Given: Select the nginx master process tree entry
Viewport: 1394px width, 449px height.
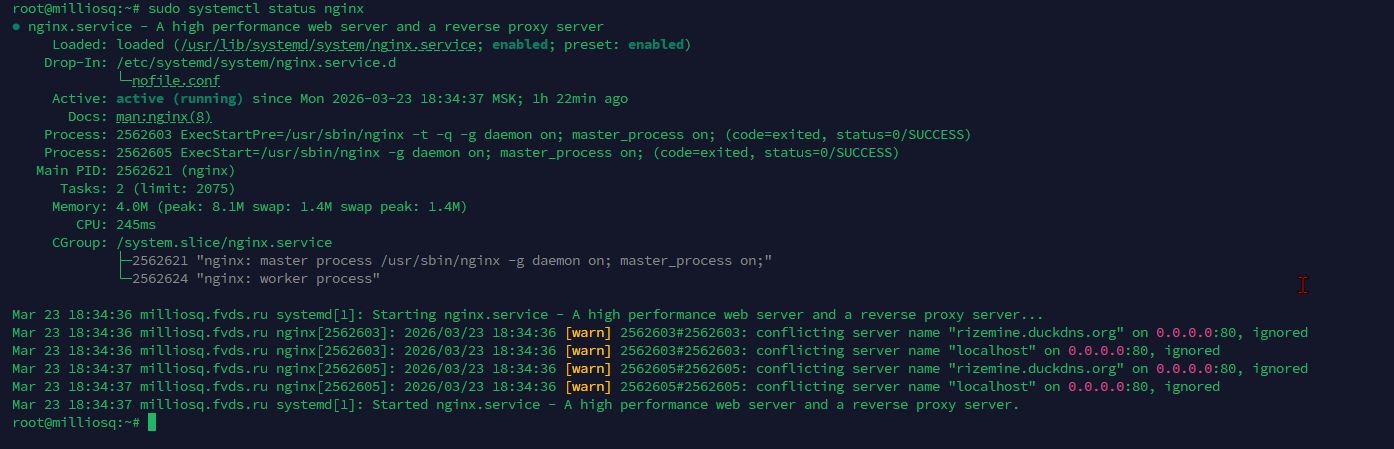Looking at the screenshot, I should click(452, 261).
